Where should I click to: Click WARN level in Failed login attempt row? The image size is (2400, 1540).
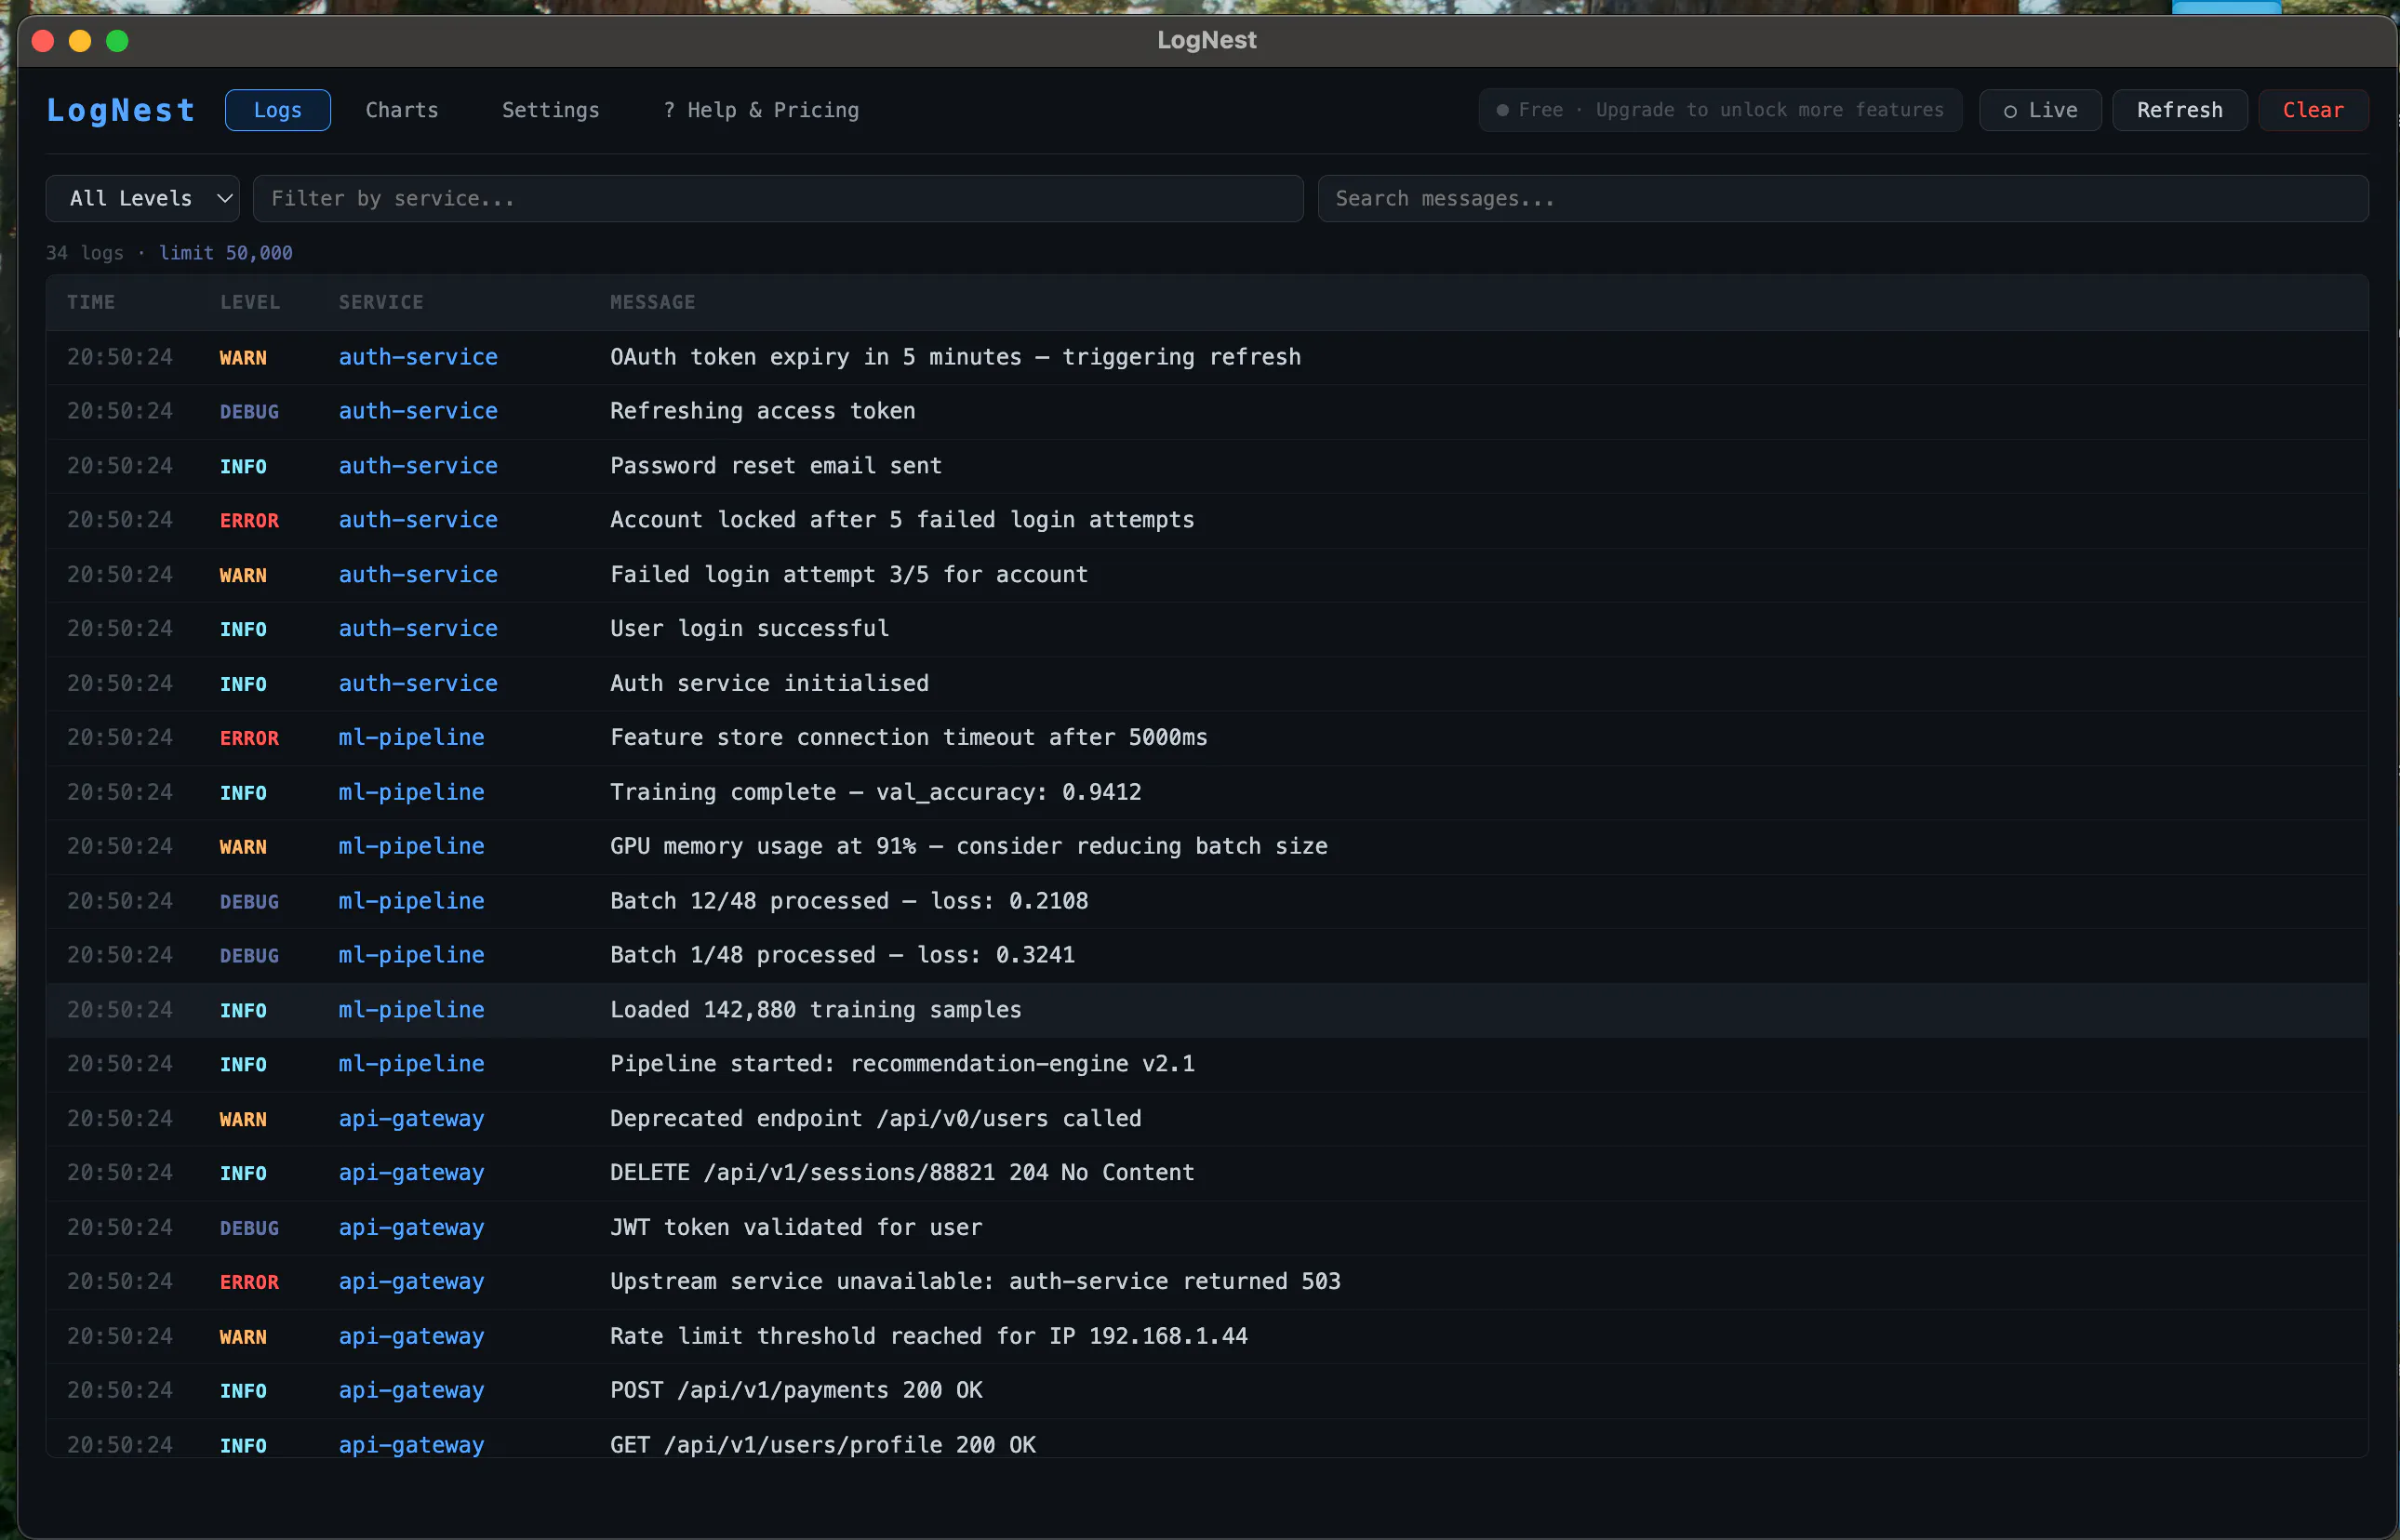pyautogui.click(x=243, y=576)
